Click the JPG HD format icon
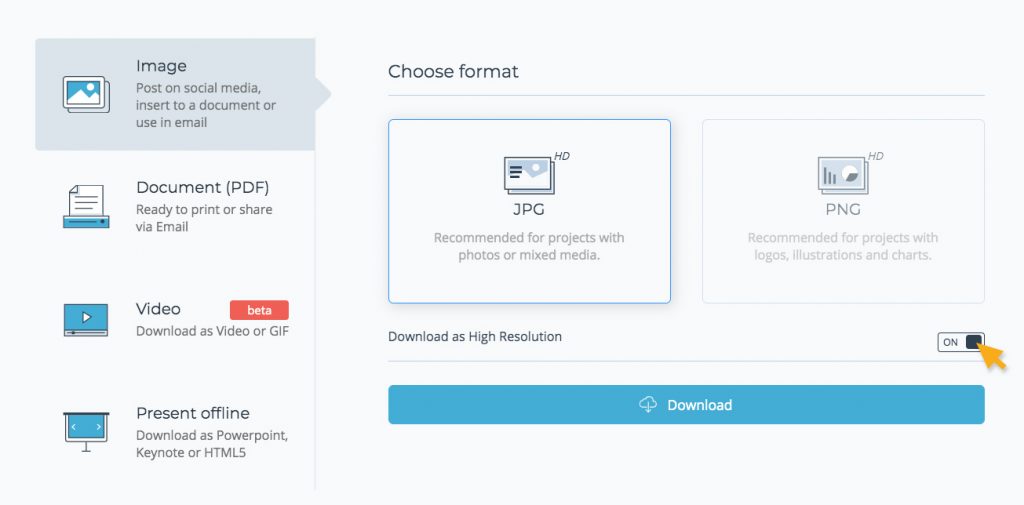Viewport: 1024px width, 505px height. coord(529,175)
